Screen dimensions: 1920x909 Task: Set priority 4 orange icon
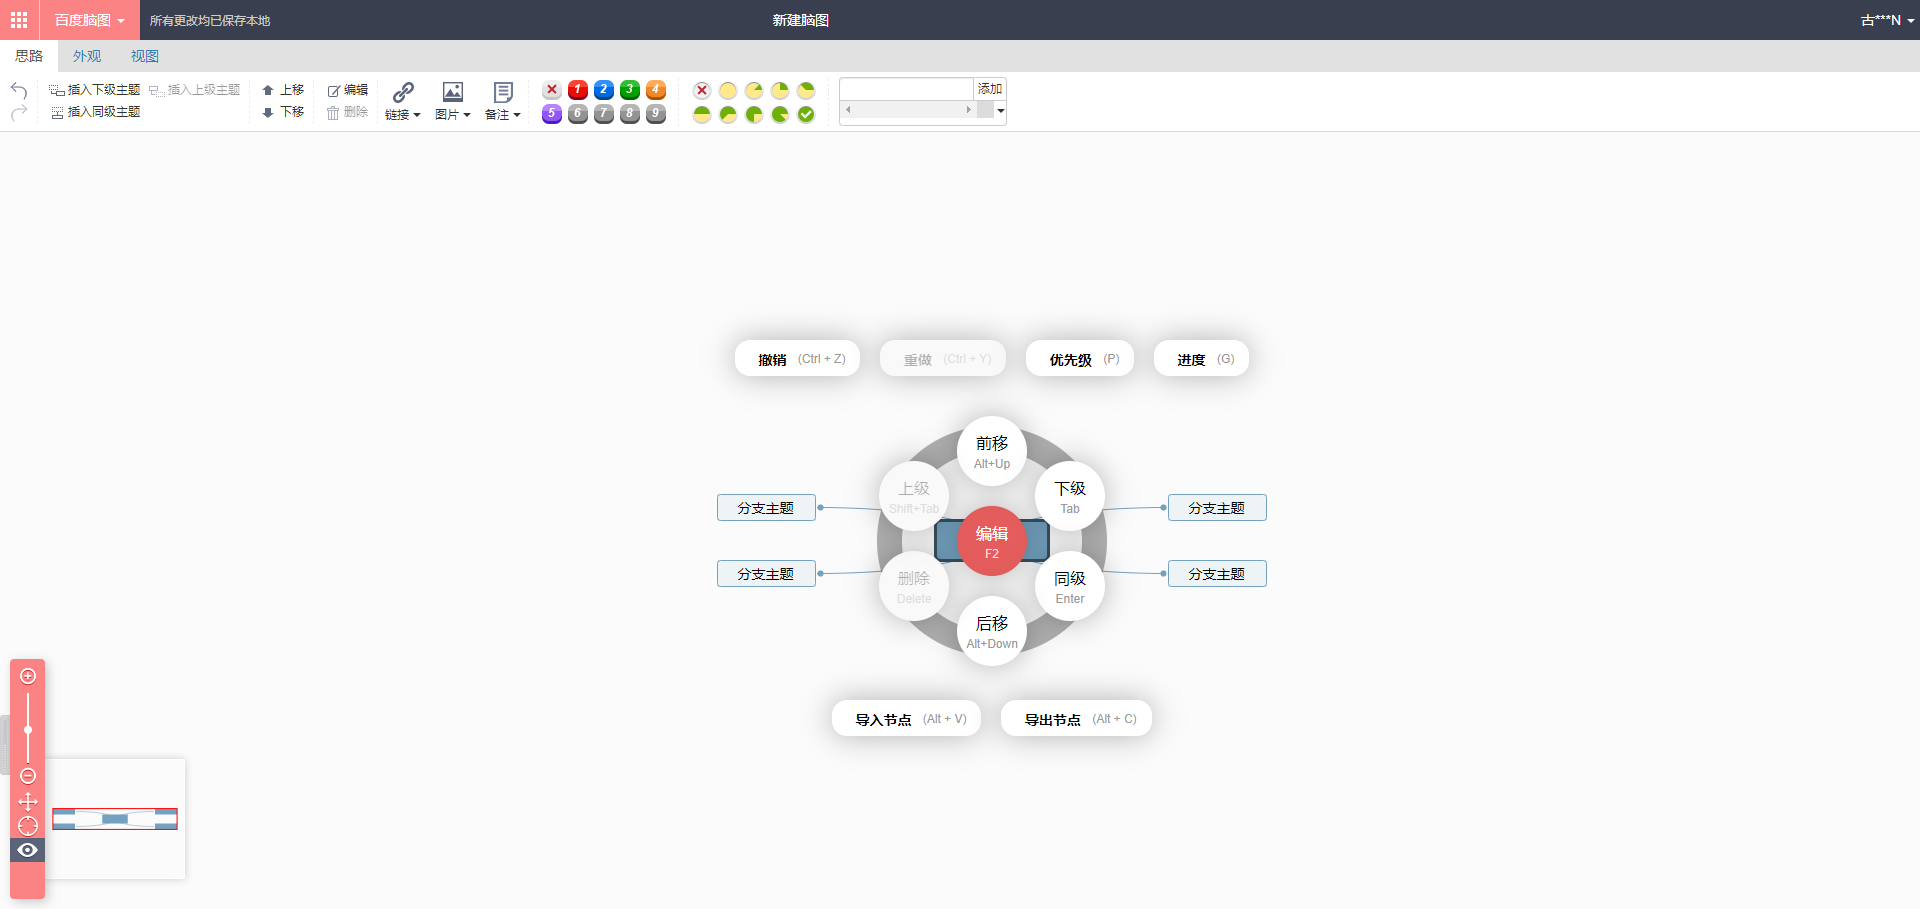coord(656,90)
